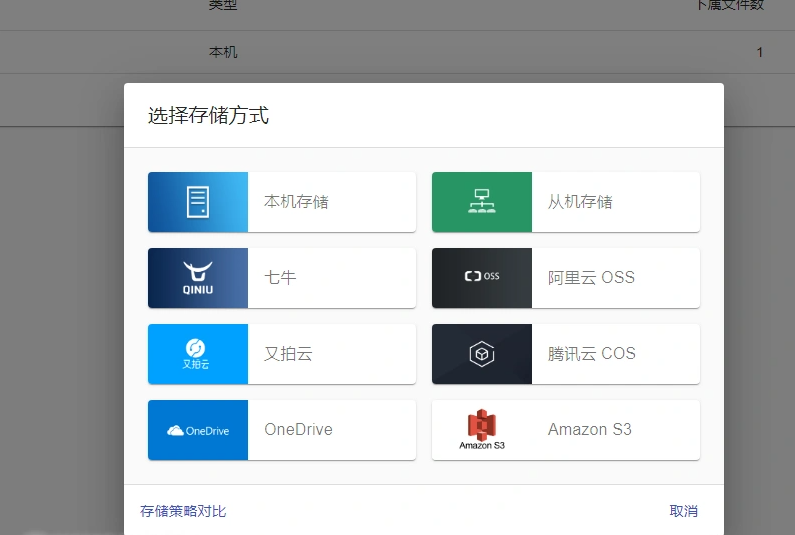Open the 存储策略对比 comparison link

pos(183,511)
